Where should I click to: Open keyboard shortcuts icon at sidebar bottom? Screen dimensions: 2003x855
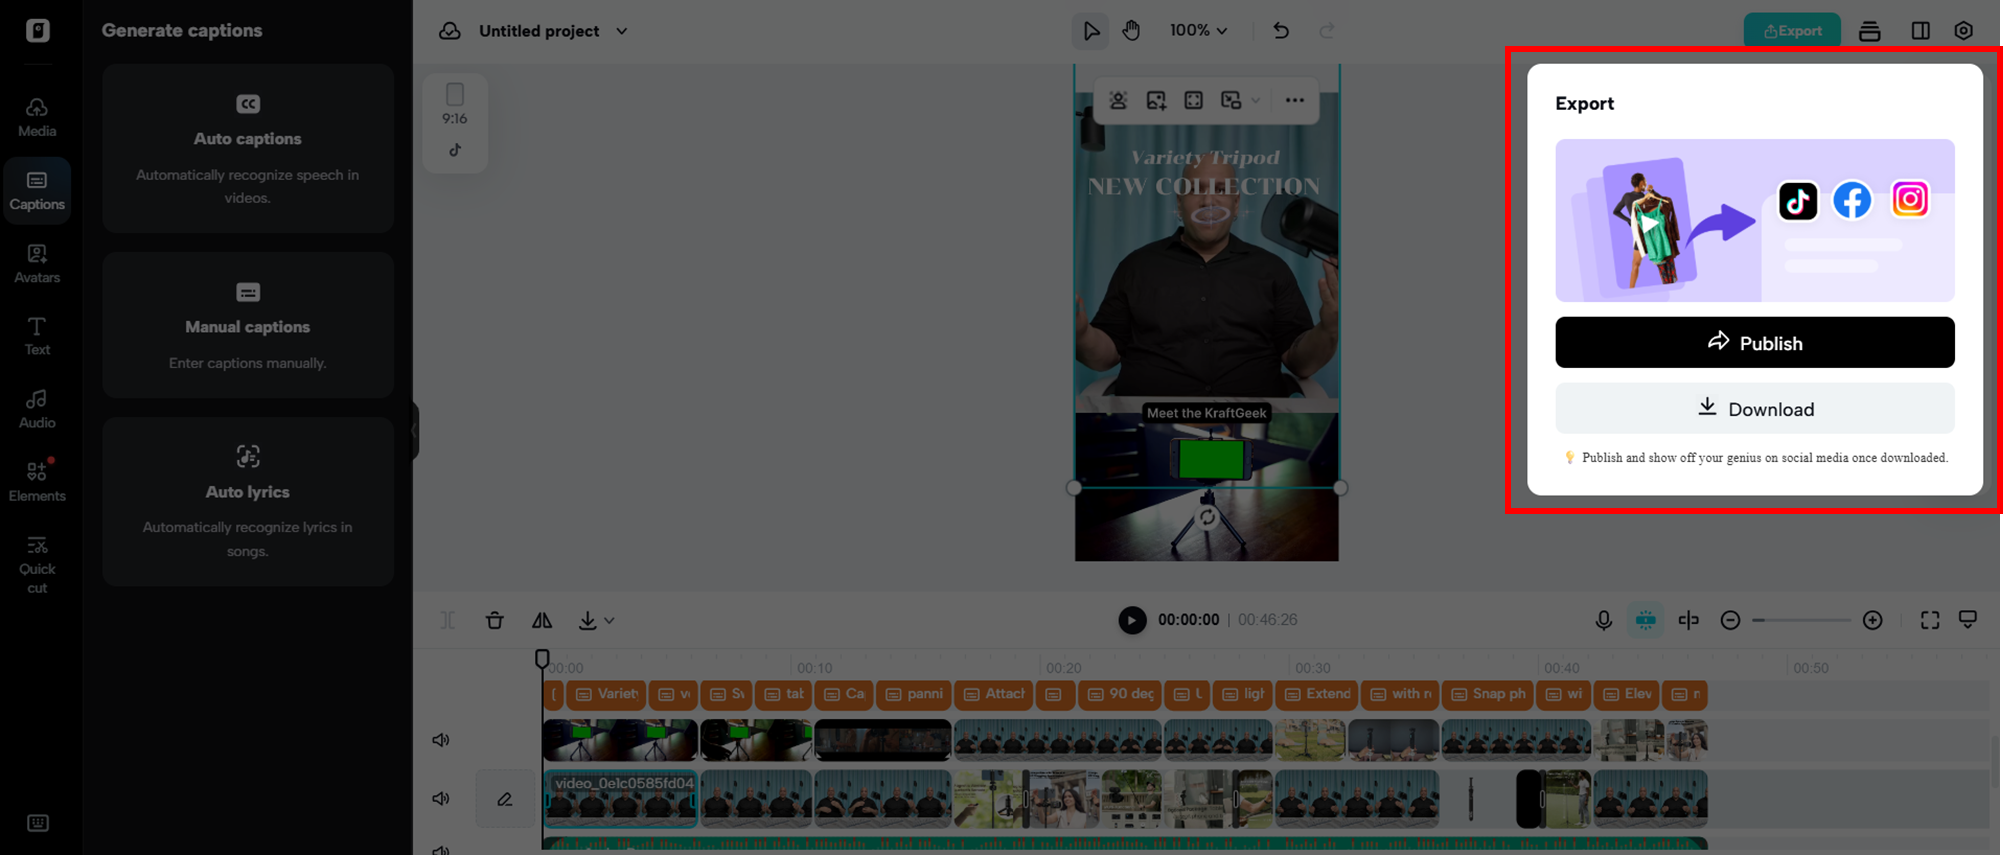(38, 823)
